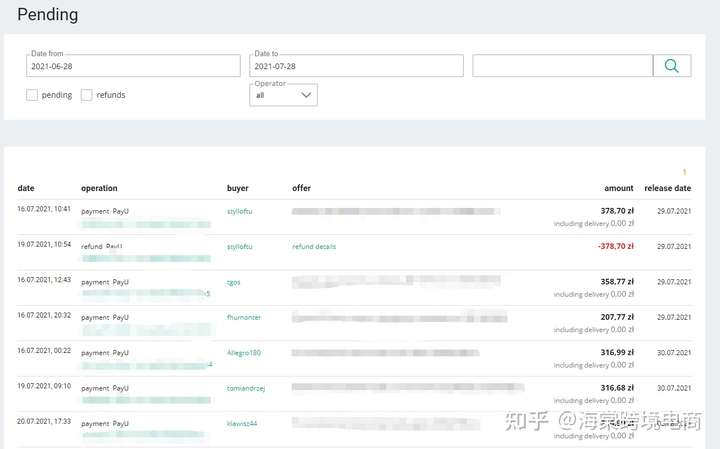The image size is (720, 449).
Task: Click the date column header
Action: click(x=26, y=188)
